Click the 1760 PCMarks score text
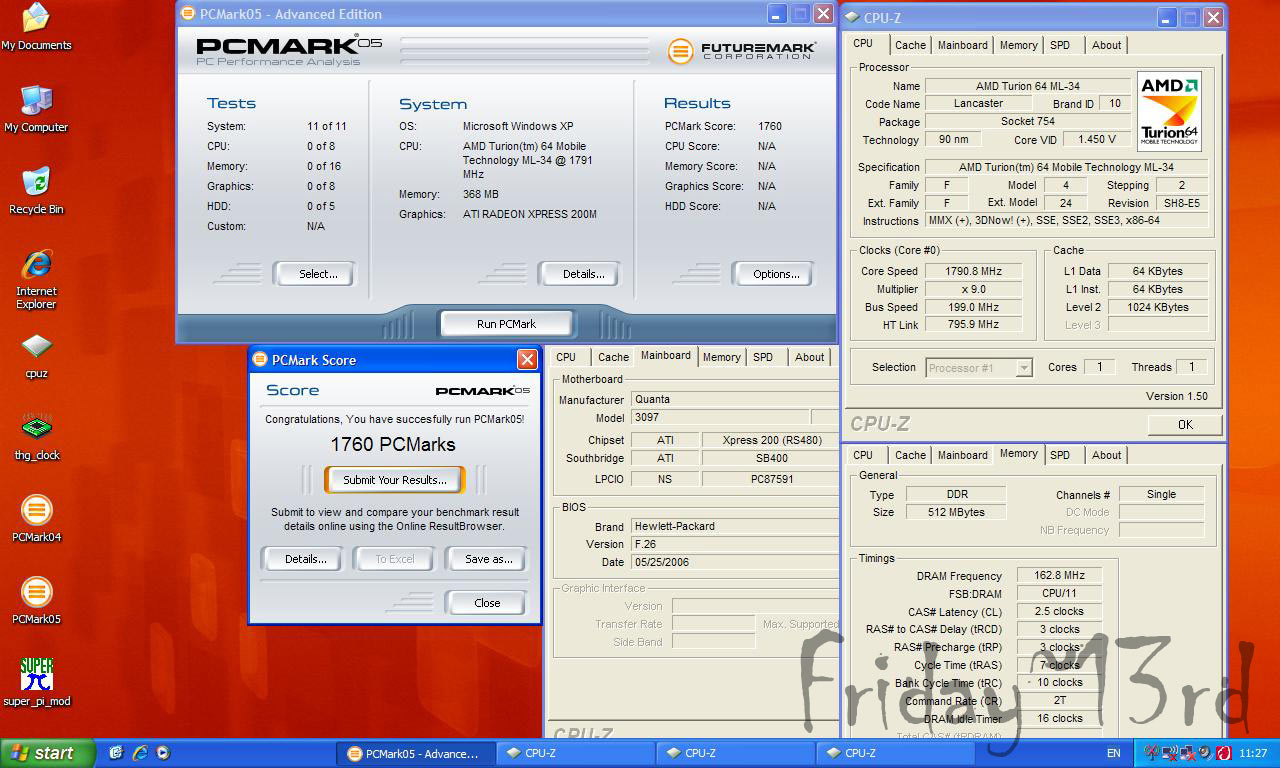Image resolution: width=1280 pixels, height=768 pixels. click(393, 444)
